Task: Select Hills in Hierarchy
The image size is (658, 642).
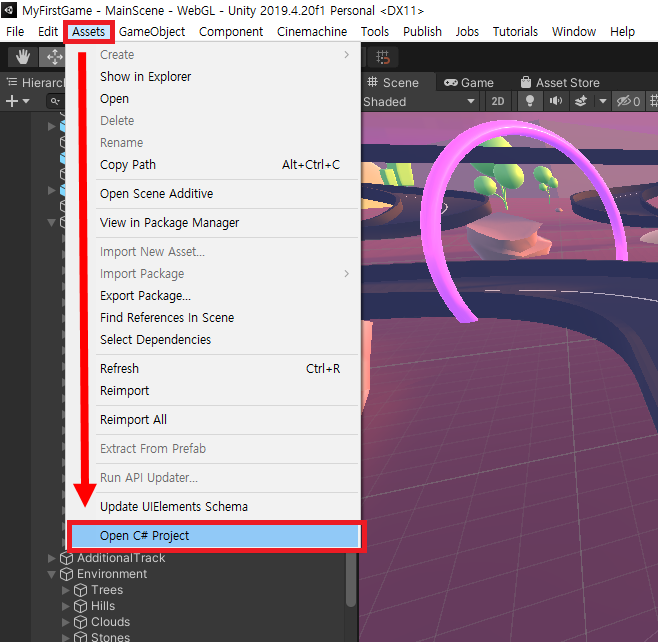Action: (x=103, y=606)
